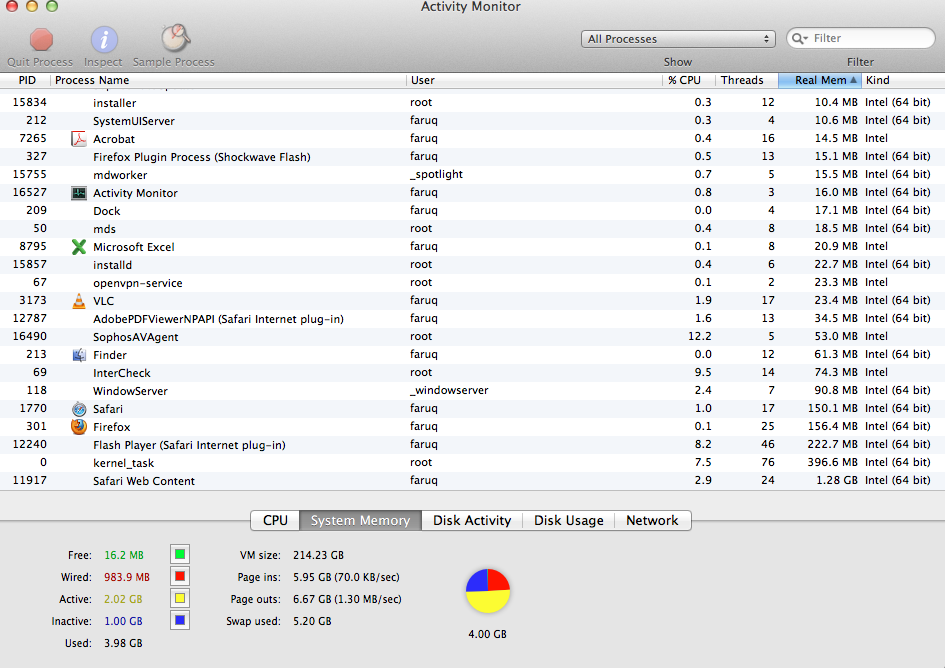Open the Inspect info icon
This screenshot has width=945, height=668.
coord(104,40)
